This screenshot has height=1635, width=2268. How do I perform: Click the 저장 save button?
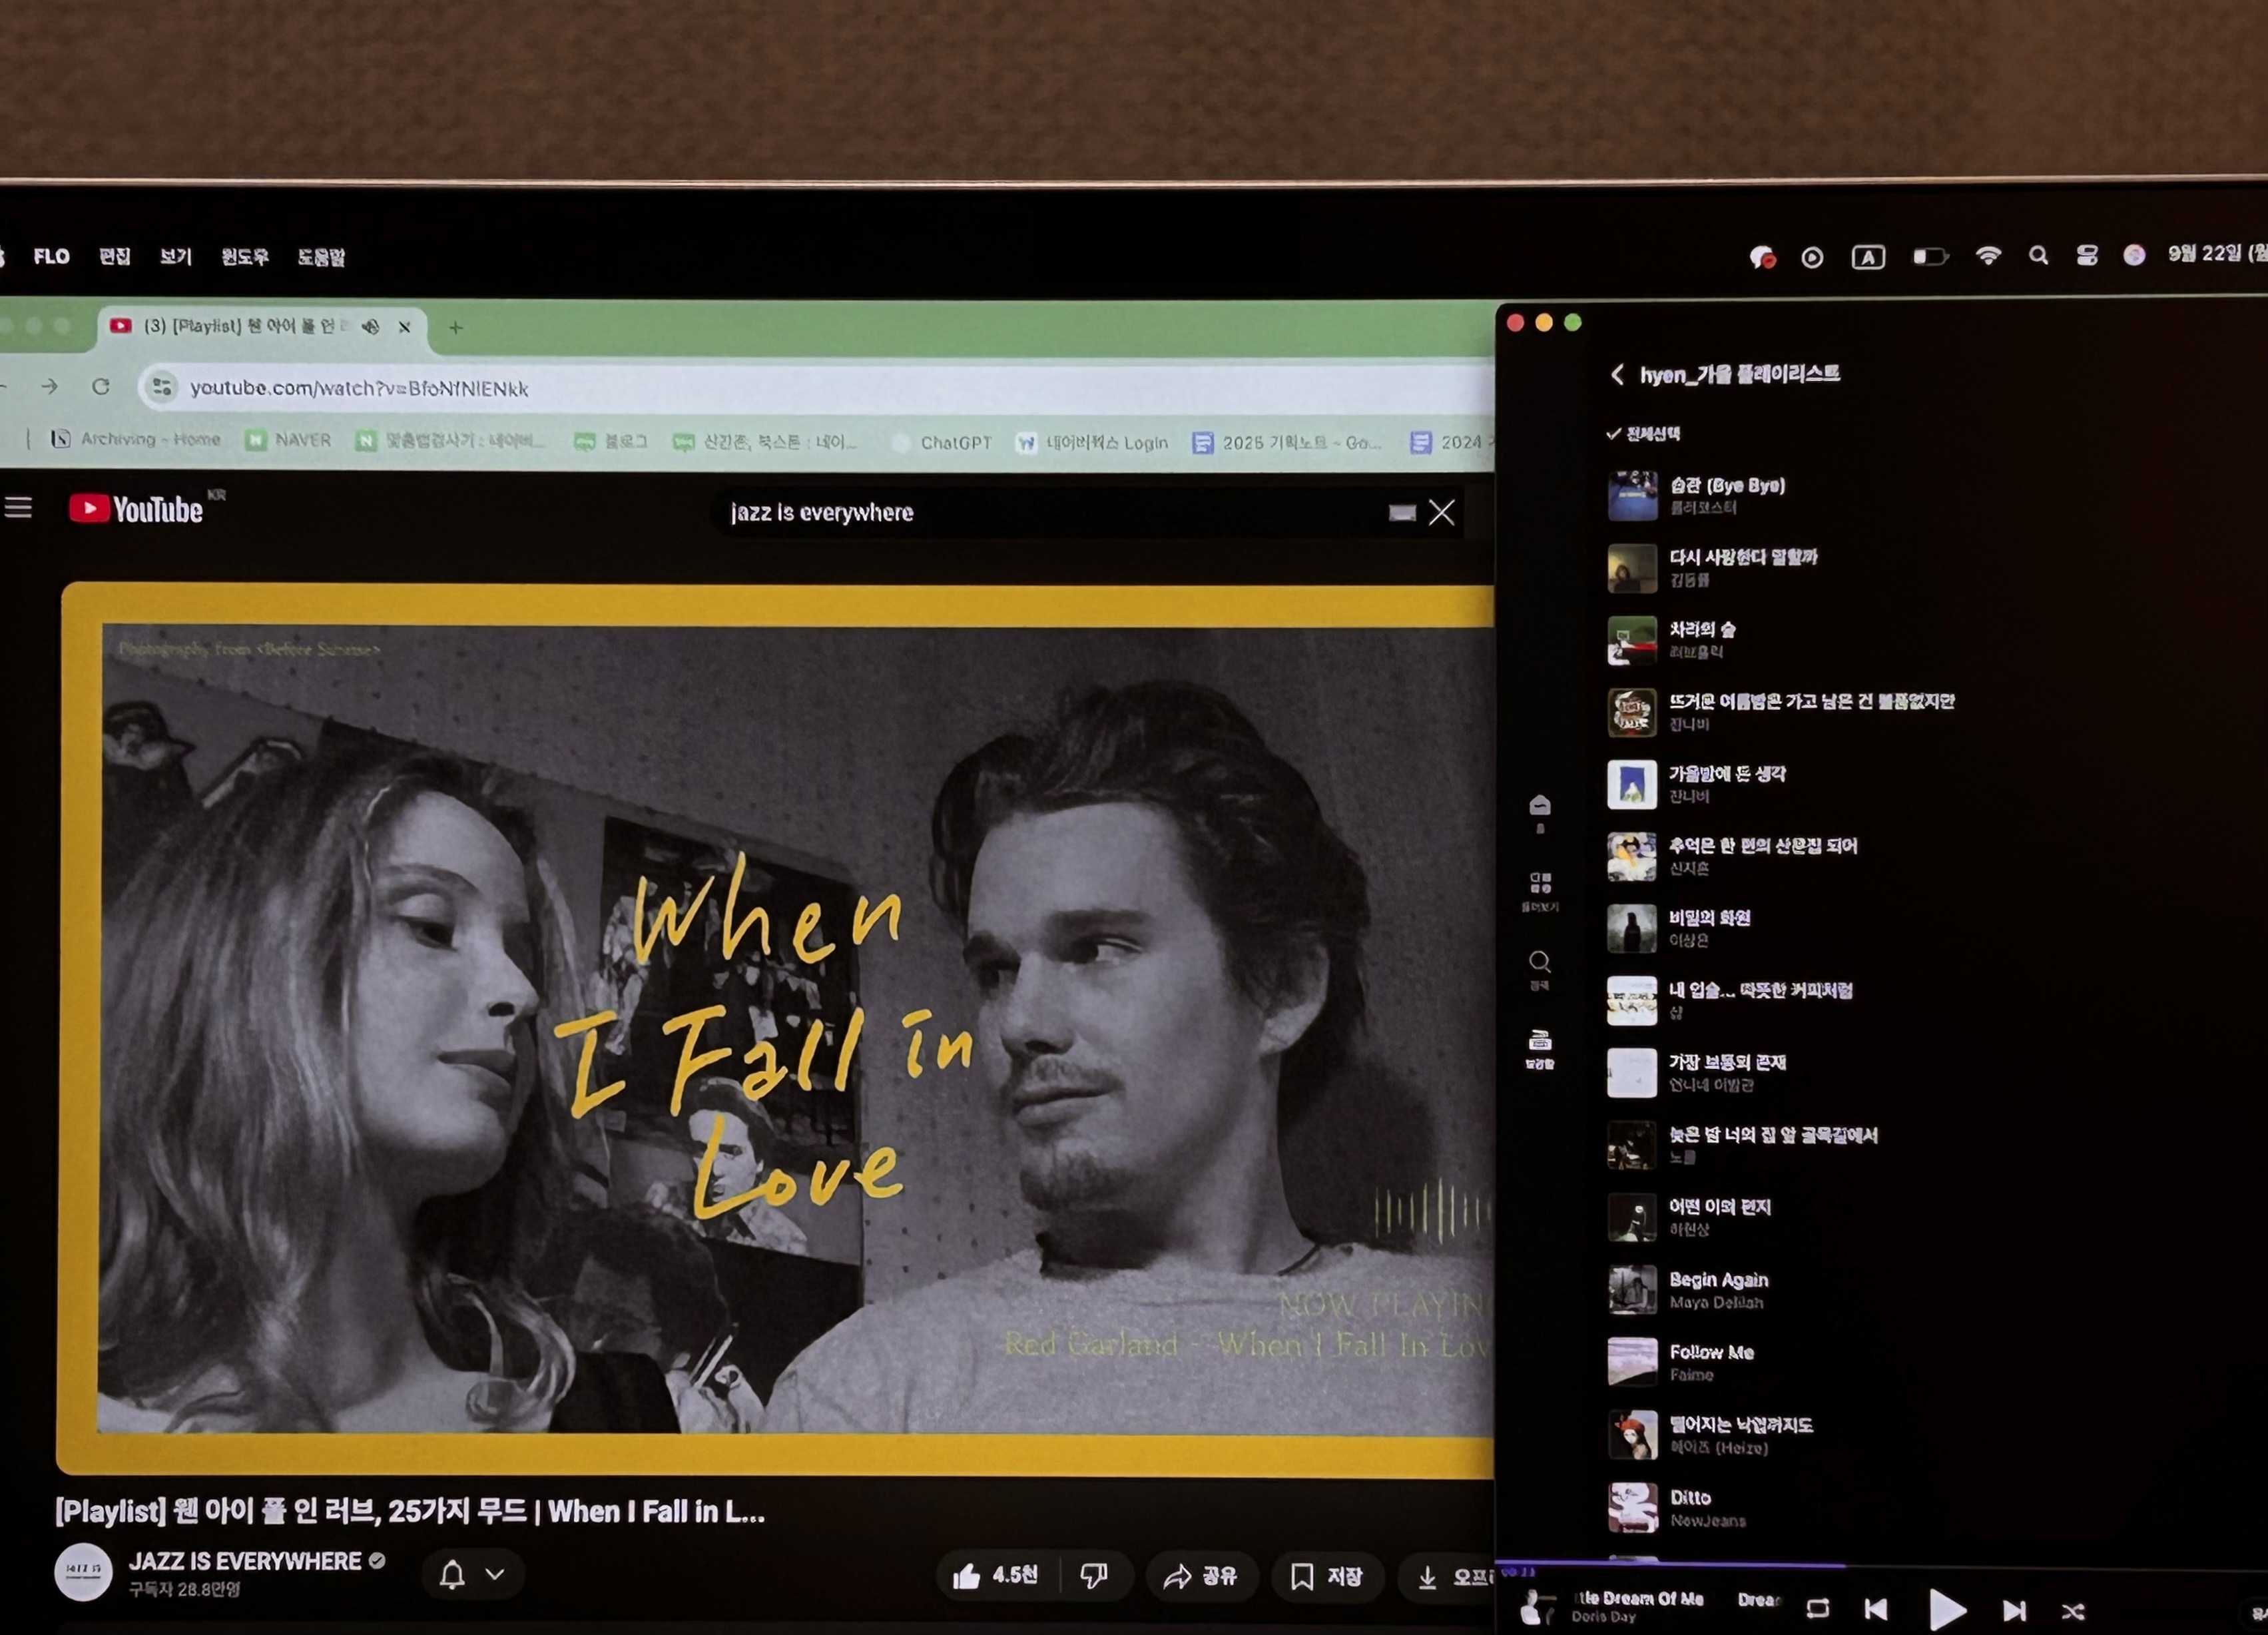click(x=1327, y=1577)
